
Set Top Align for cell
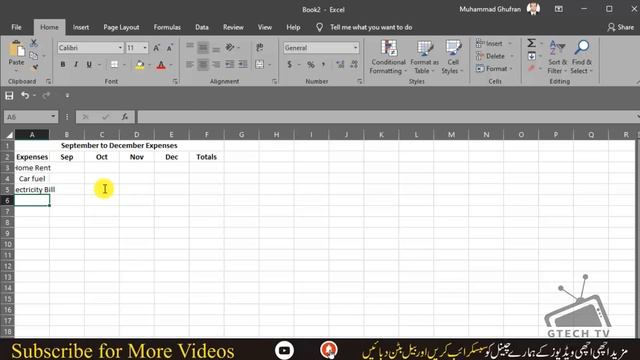click(190, 47)
